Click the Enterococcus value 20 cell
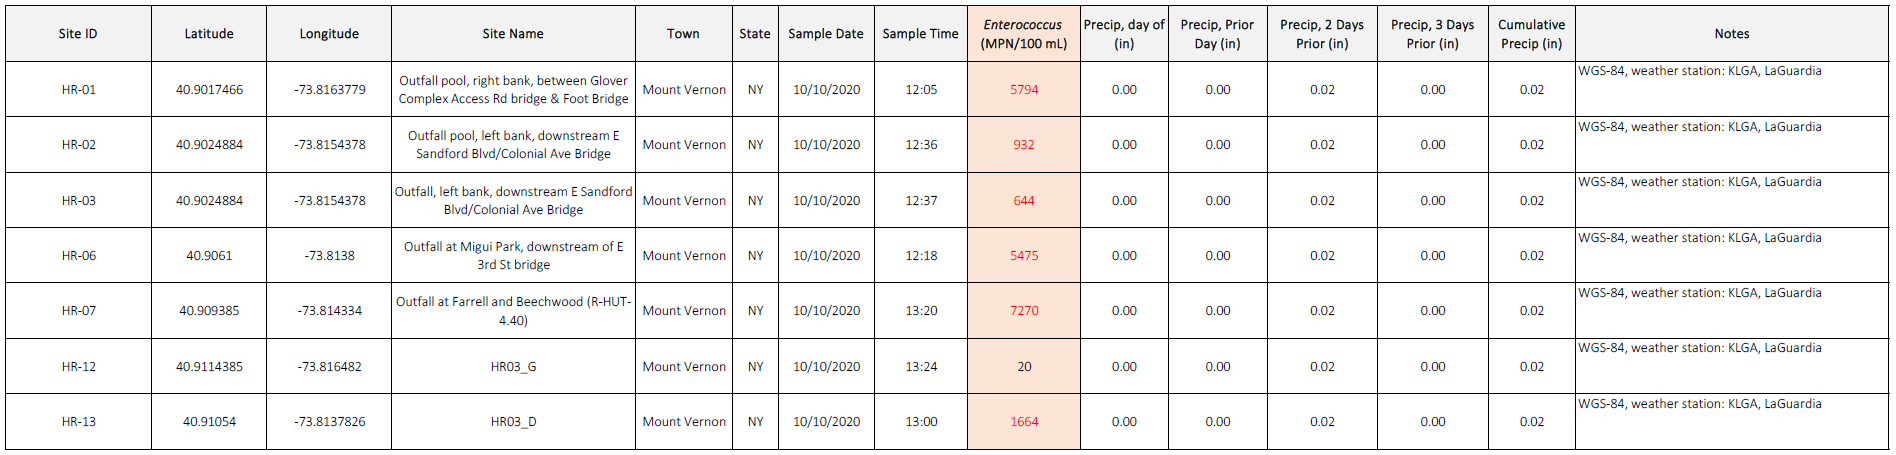Screen dimensions: 1896x455 [x=1023, y=367]
